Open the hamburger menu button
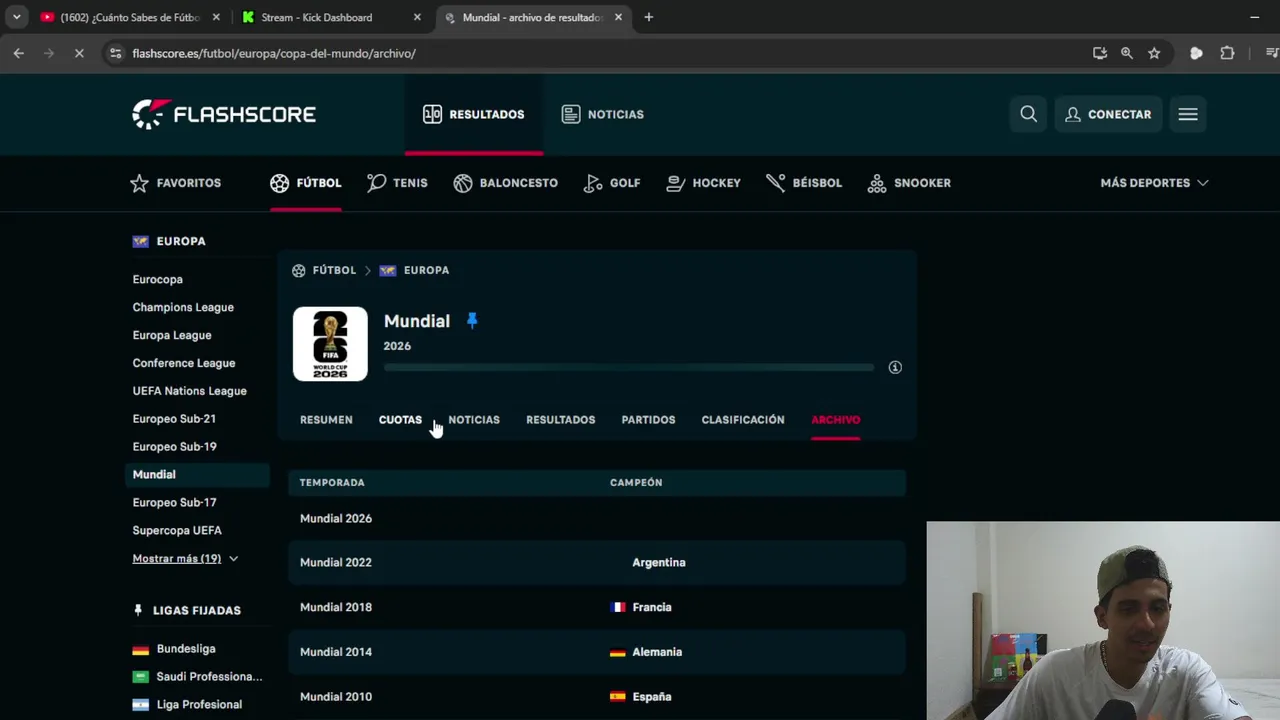 (x=1188, y=114)
